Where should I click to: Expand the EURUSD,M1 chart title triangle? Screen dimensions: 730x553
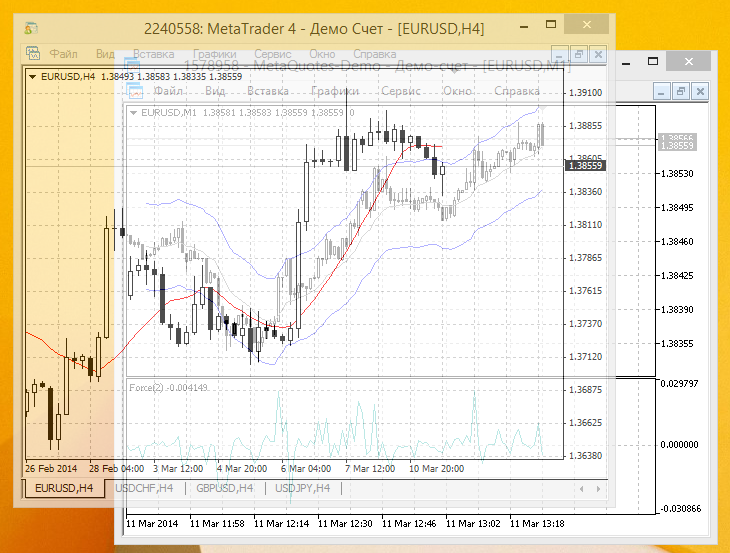[x=134, y=113]
